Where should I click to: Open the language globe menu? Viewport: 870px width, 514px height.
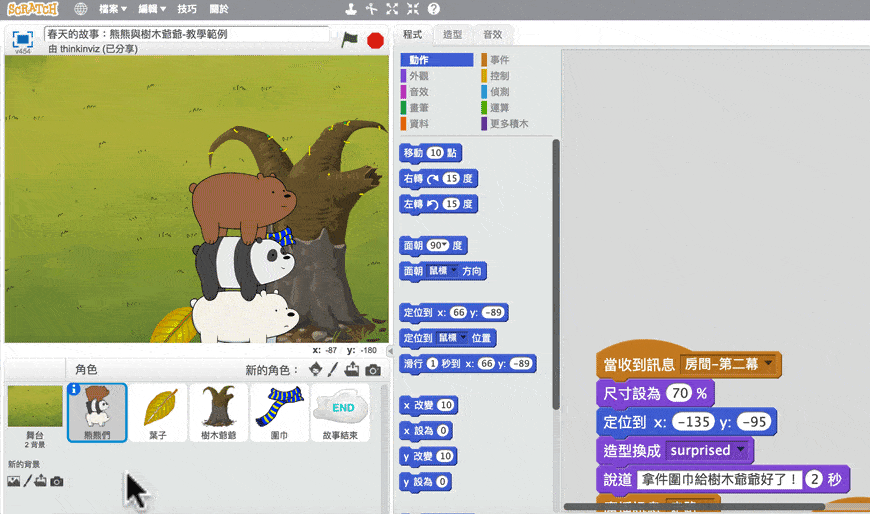[80, 9]
